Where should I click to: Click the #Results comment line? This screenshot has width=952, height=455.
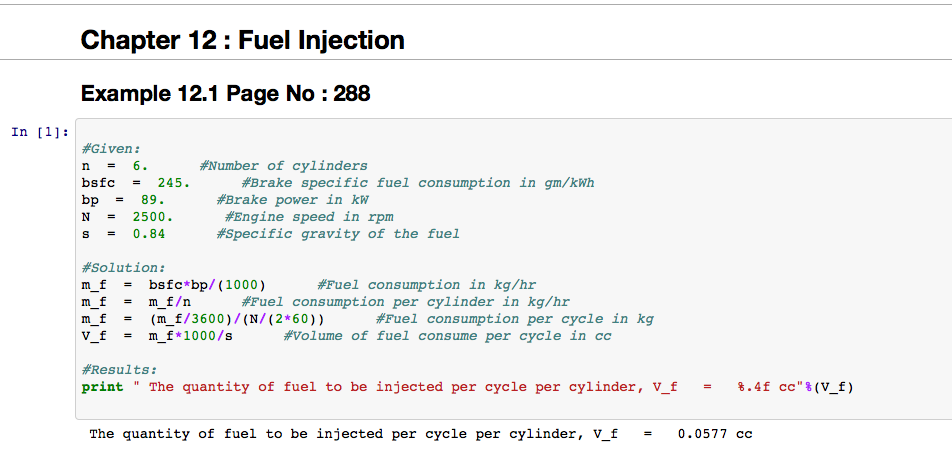(x=119, y=370)
